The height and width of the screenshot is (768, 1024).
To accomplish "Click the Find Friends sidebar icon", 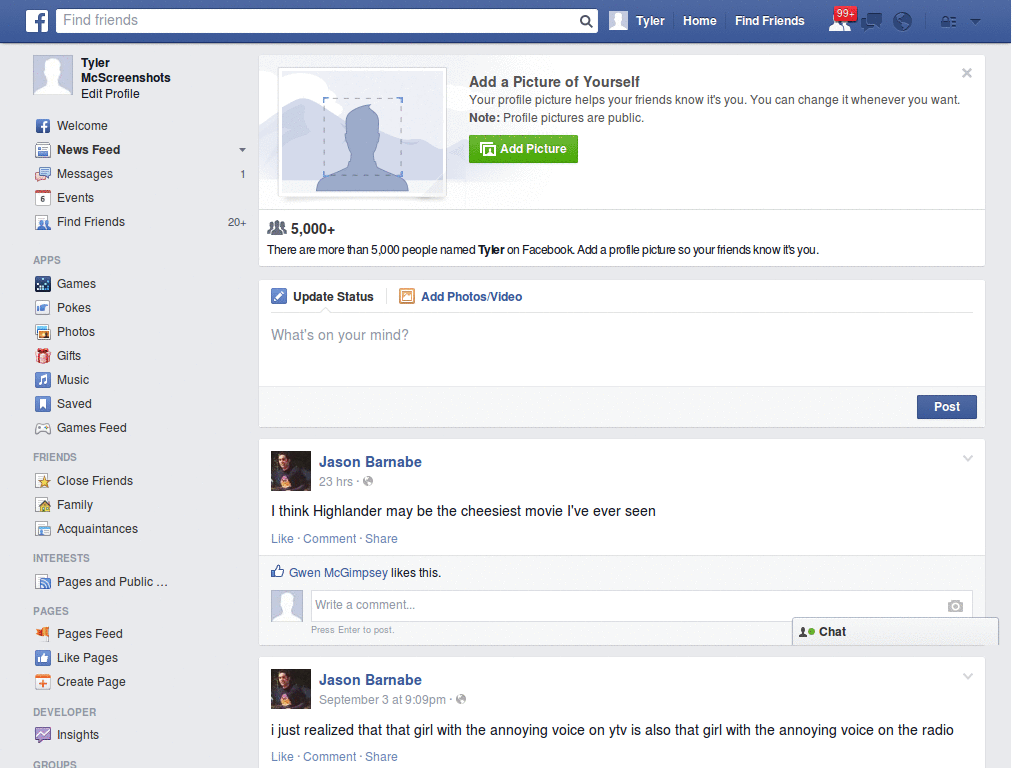I will pyautogui.click(x=42, y=223).
